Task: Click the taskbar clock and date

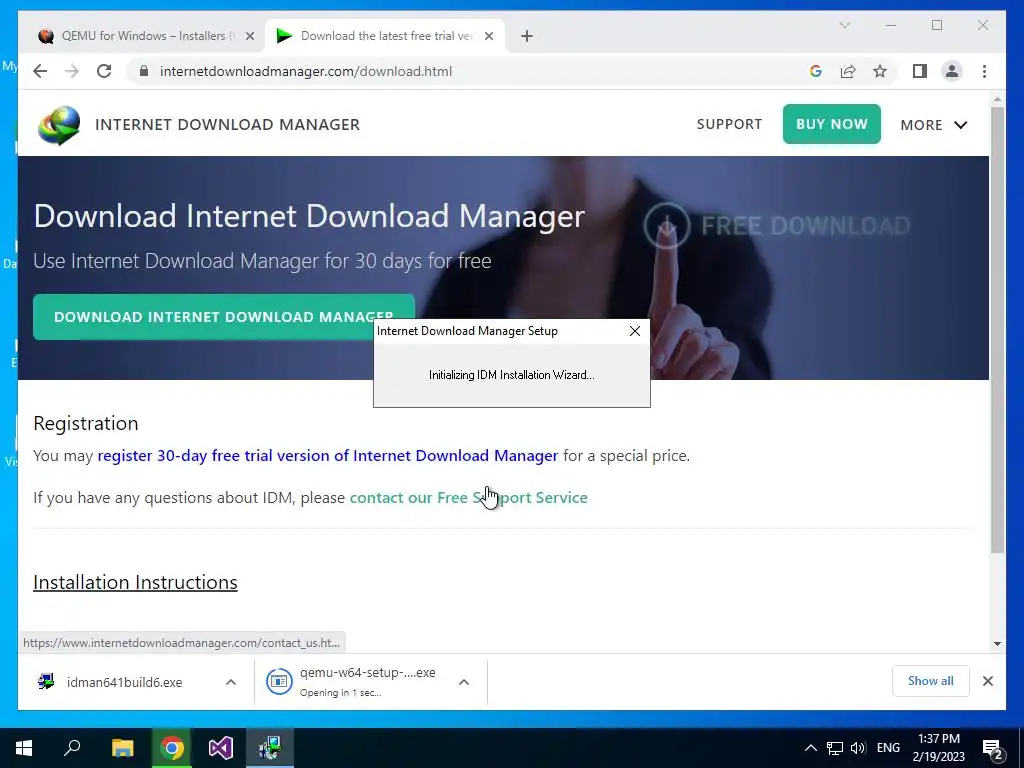Action: [939, 748]
